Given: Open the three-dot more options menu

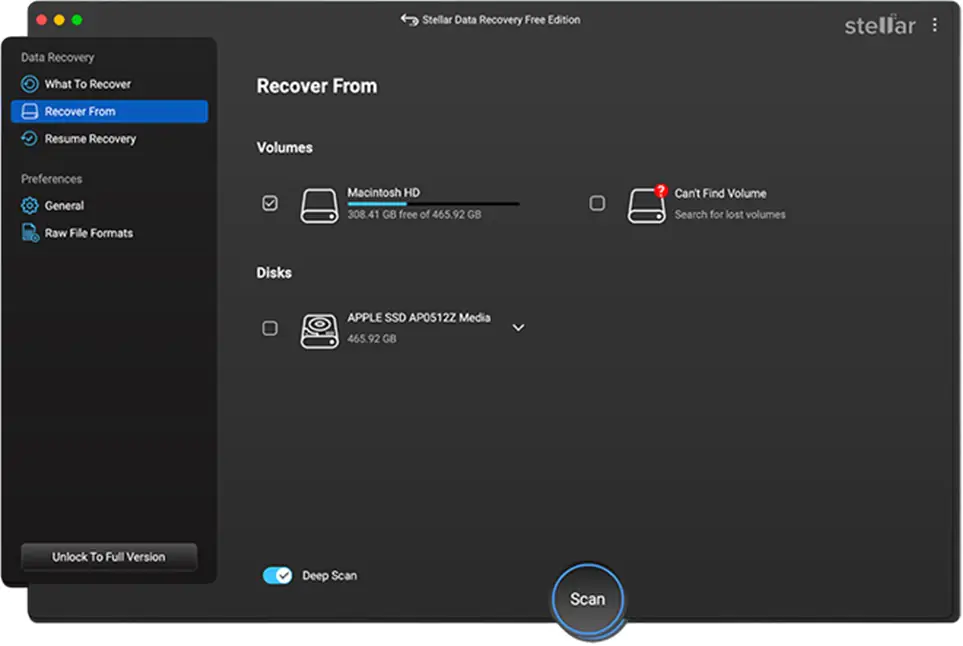Looking at the screenshot, I should 934,25.
